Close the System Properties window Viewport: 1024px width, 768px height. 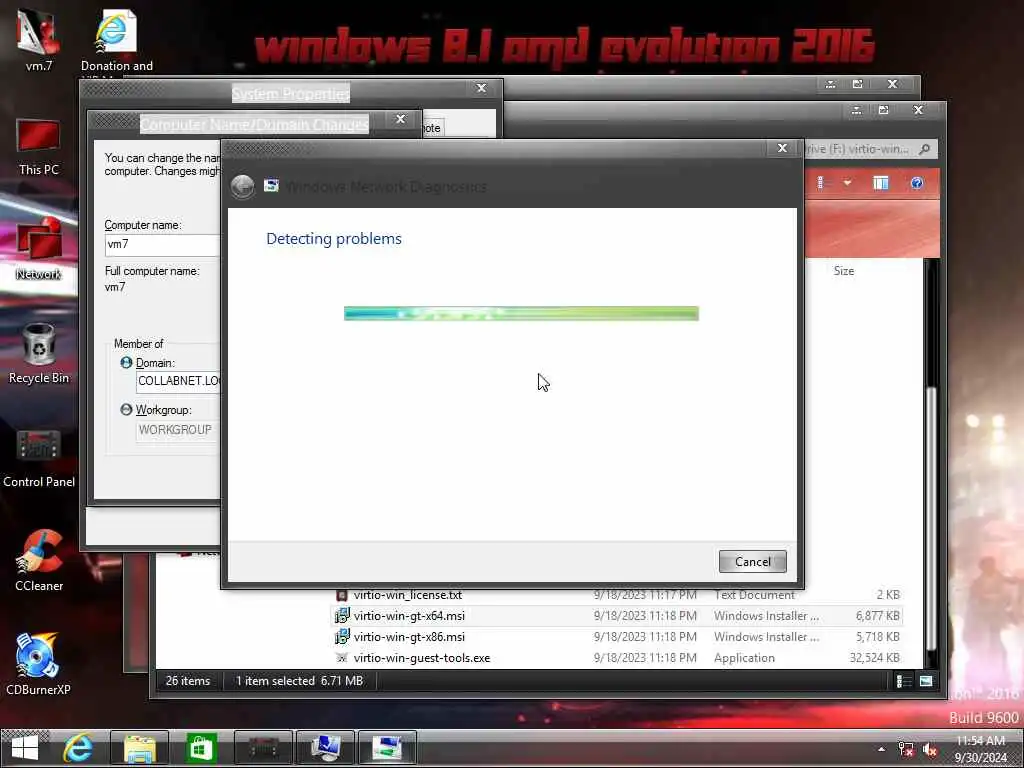pos(481,88)
